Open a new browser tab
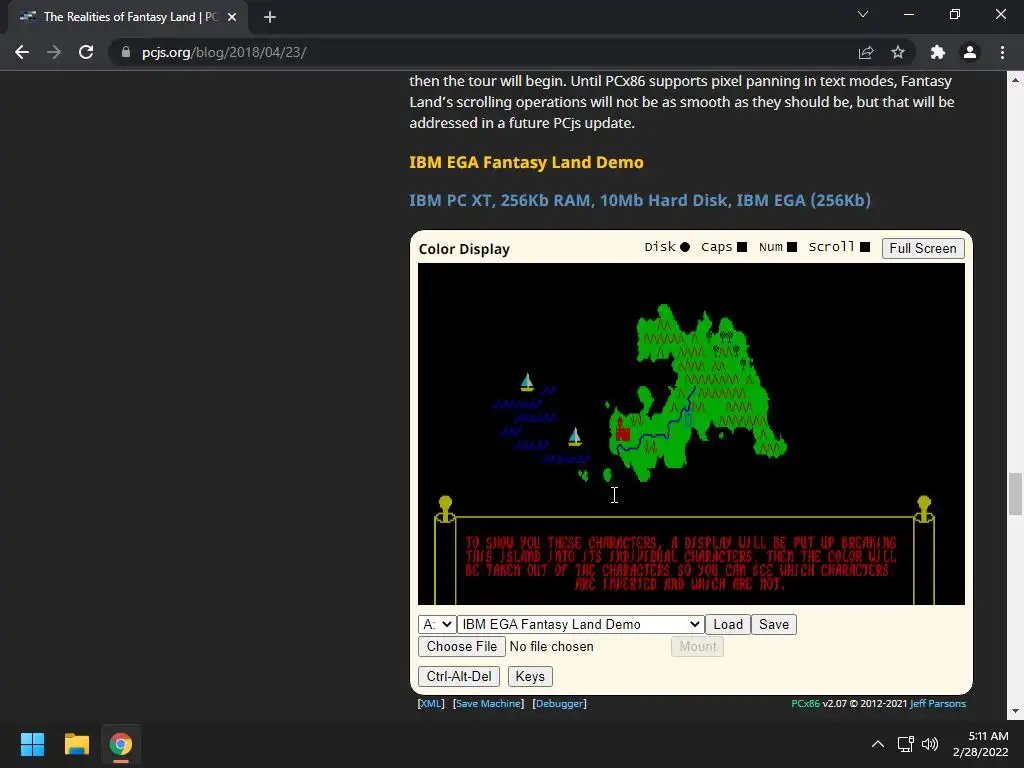The height and width of the screenshot is (768, 1024). point(270,17)
